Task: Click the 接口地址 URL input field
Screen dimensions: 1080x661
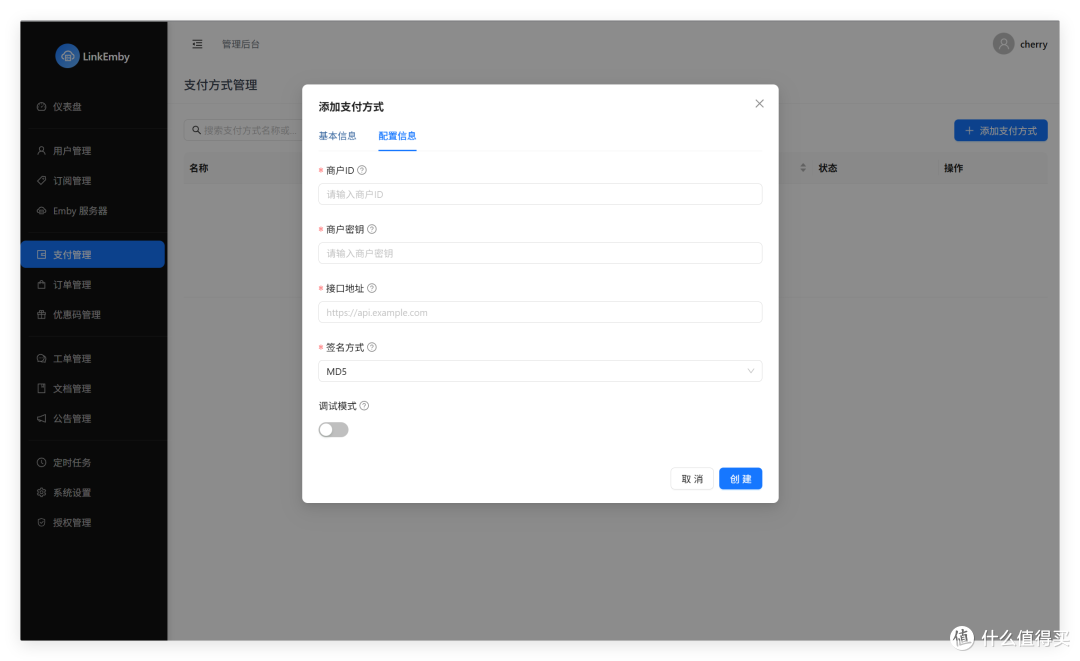Action: pyautogui.click(x=540, y=313)
